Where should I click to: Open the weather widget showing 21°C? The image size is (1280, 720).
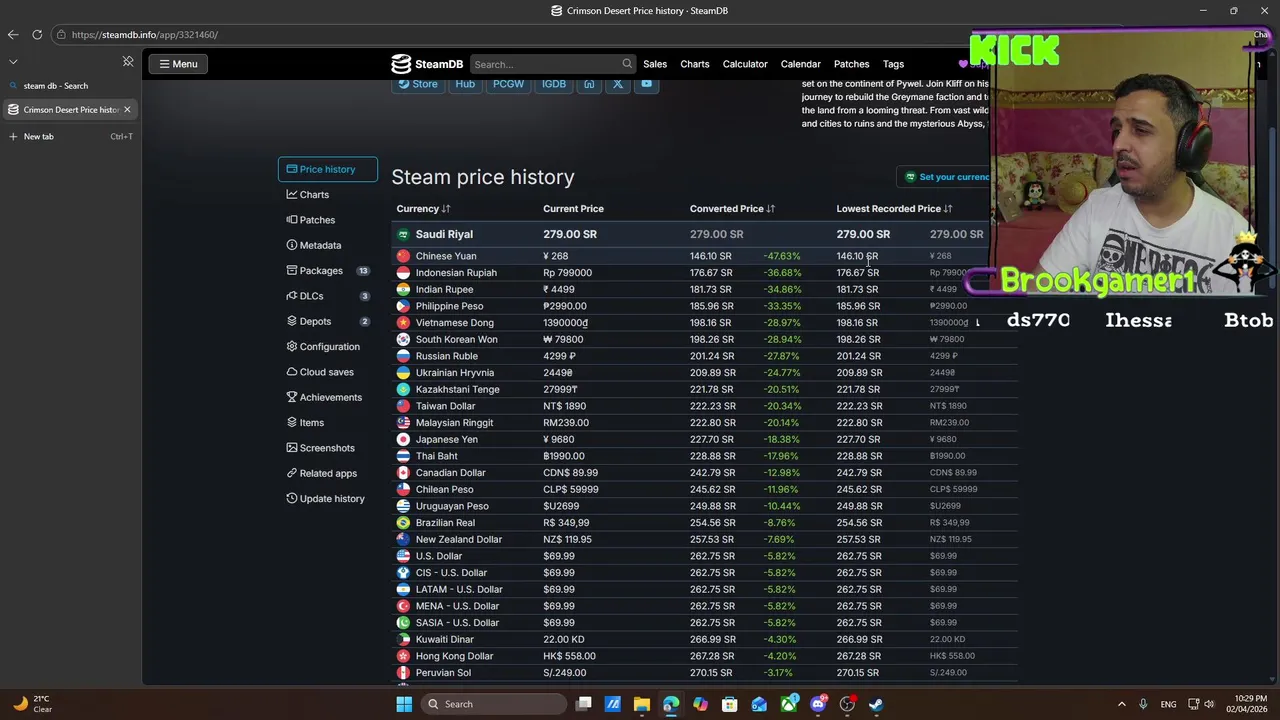32,704
